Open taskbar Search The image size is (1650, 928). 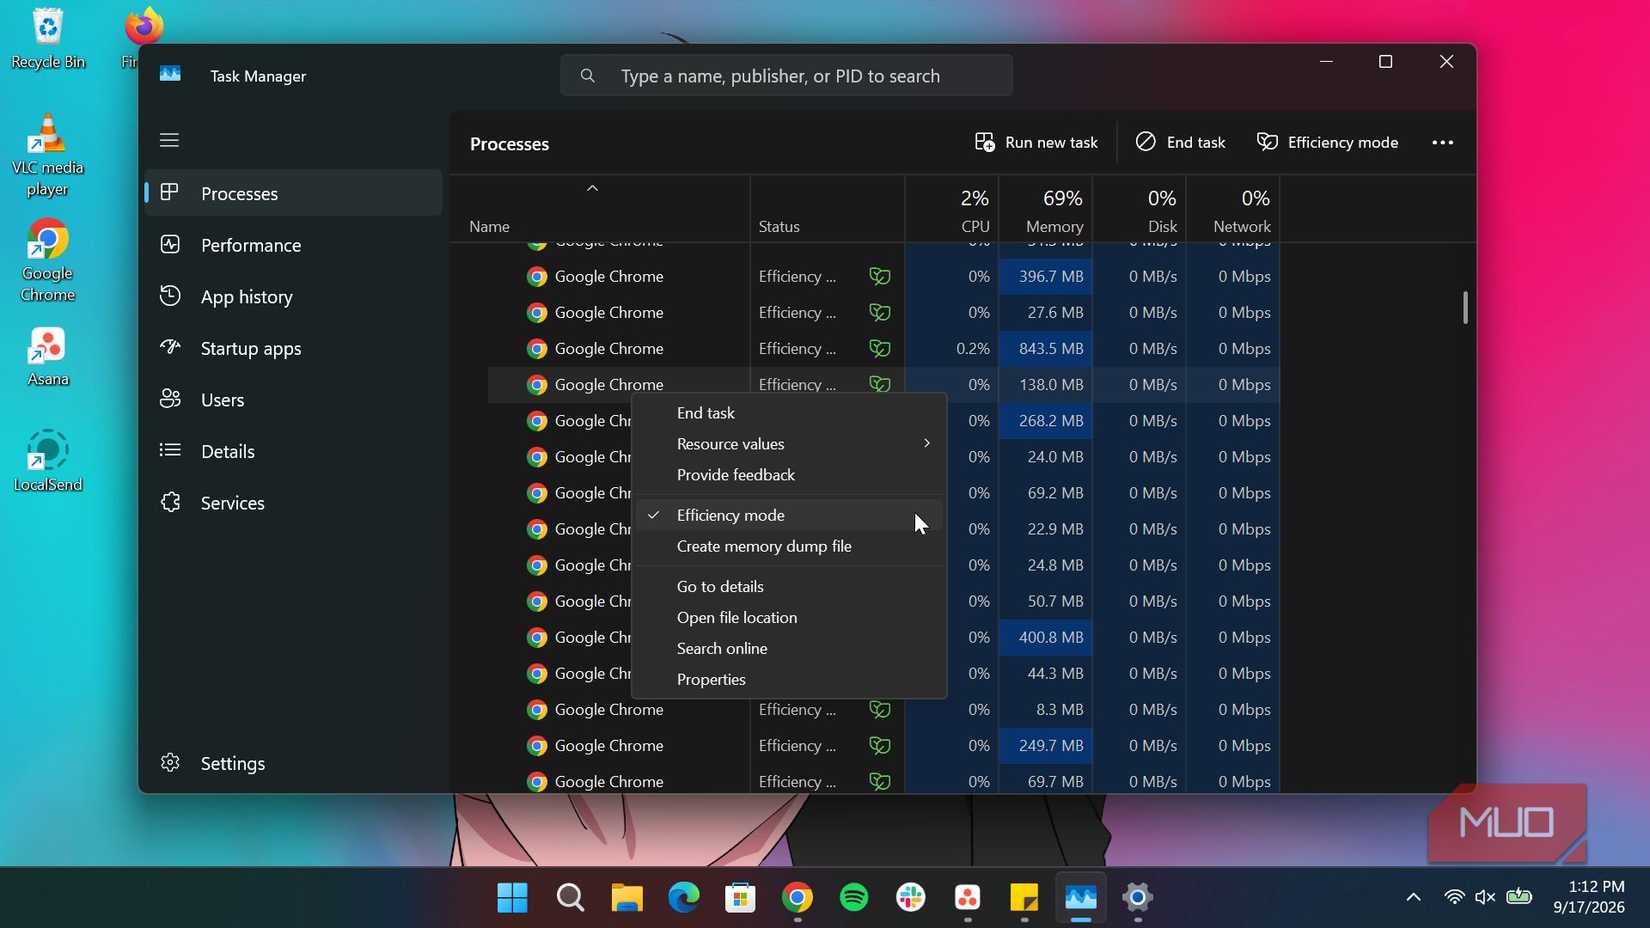570,898
